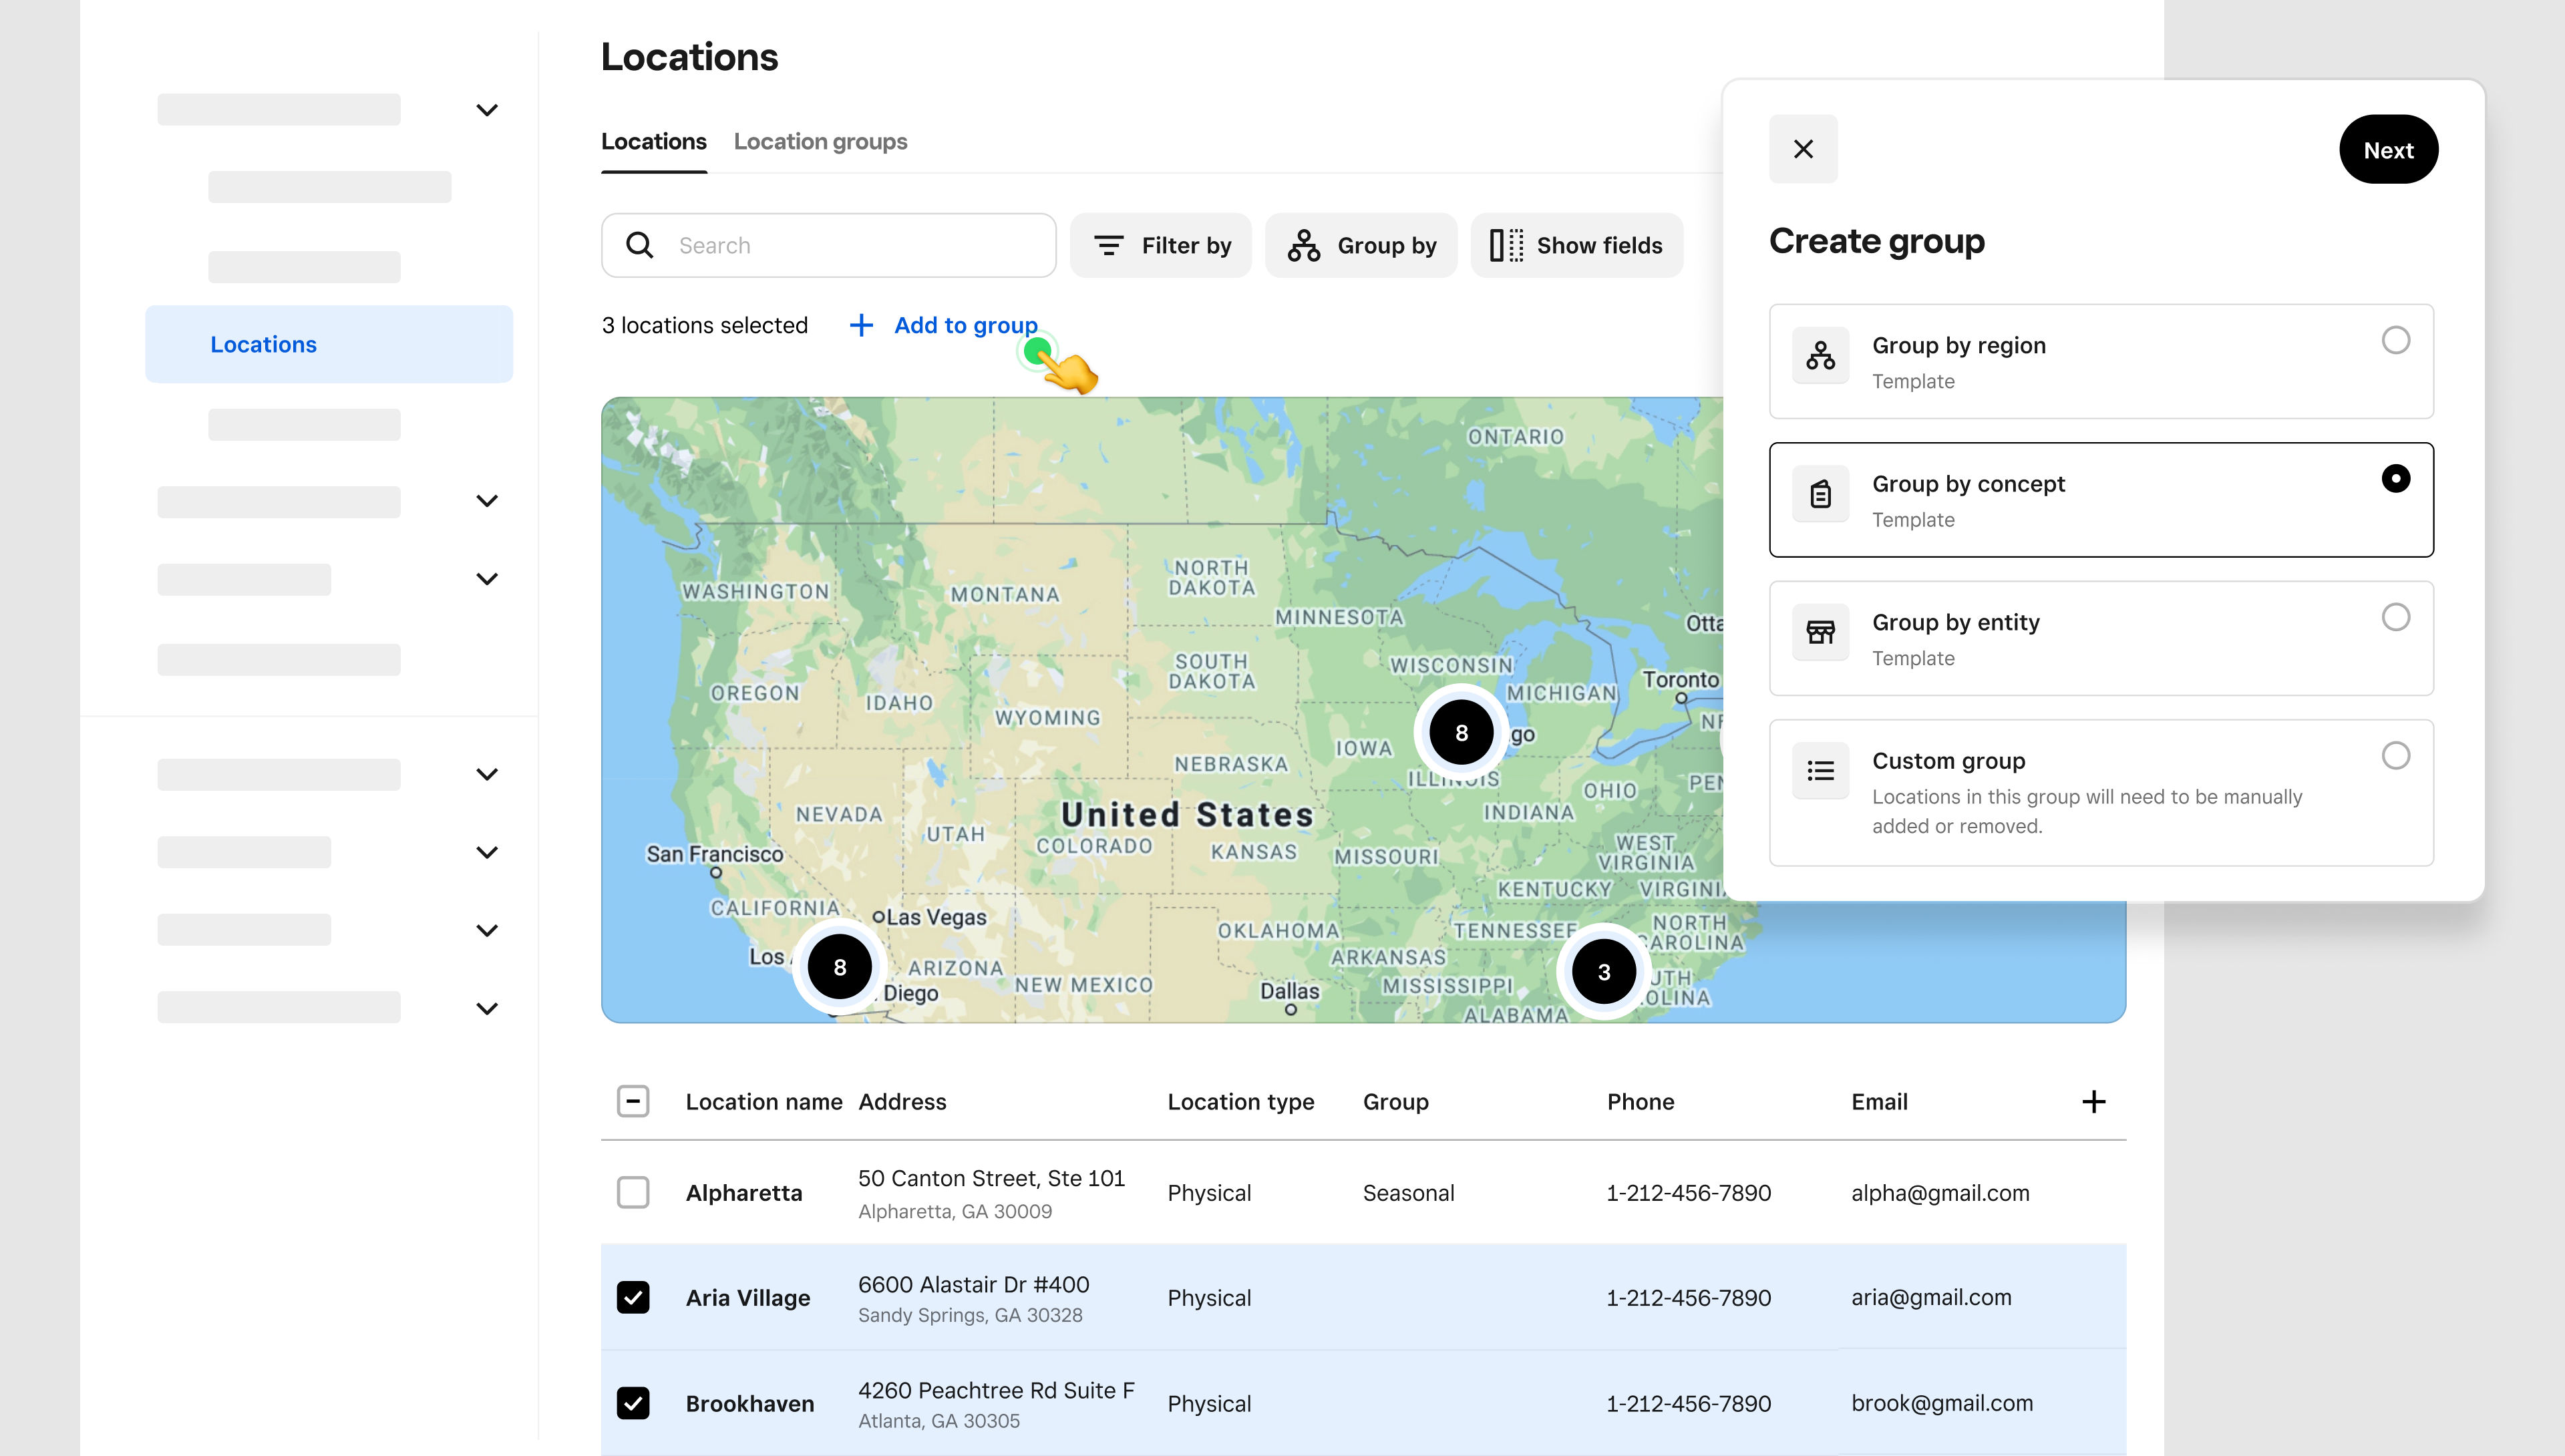Image resolution: width=2565 pixels, height=1456 pixels.
Task: Click the list icon for Custom group
Action: [x=1820, y=770]
